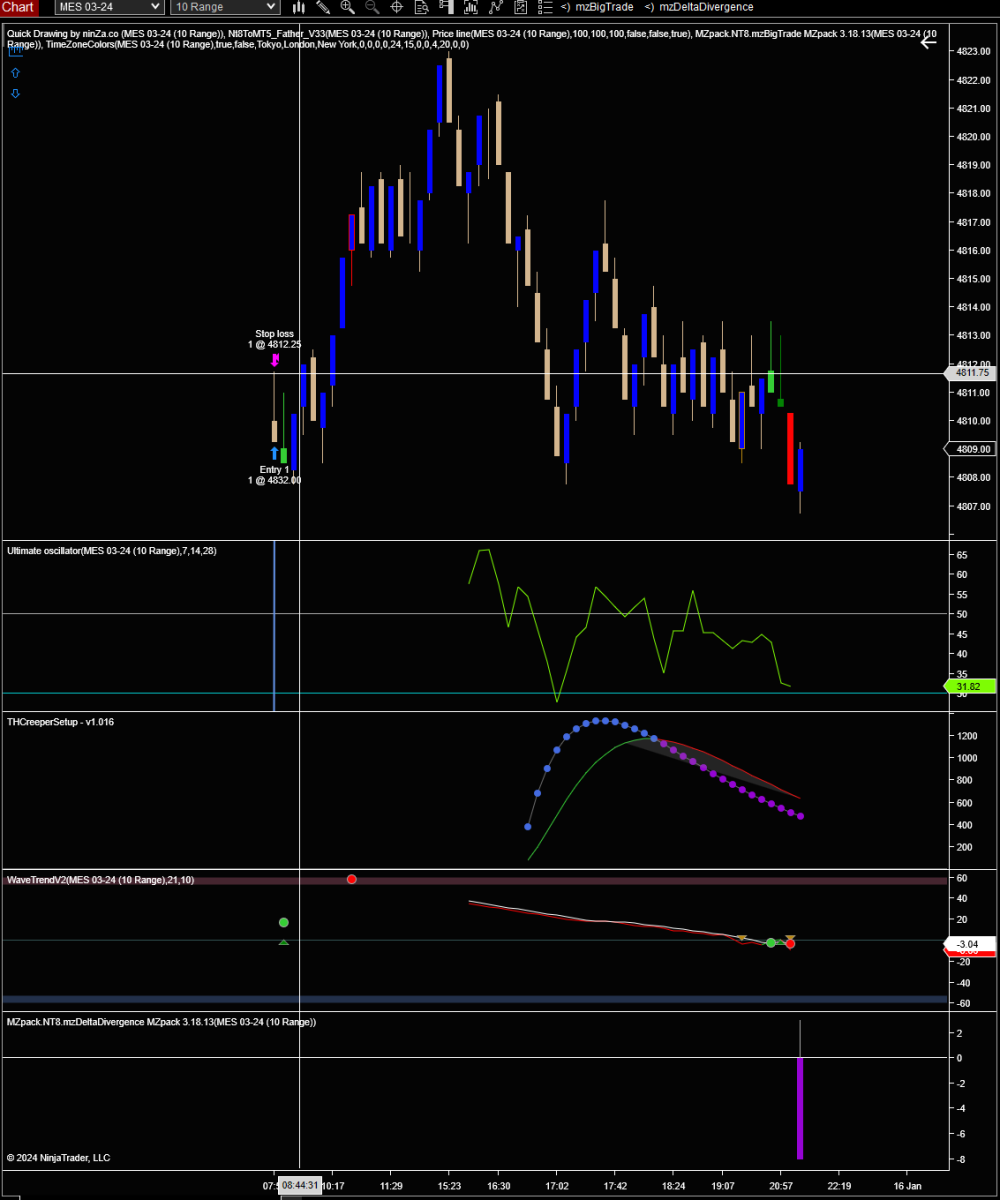
Task: Click the Entry 1 order label
Action: [x=275, y=475]
